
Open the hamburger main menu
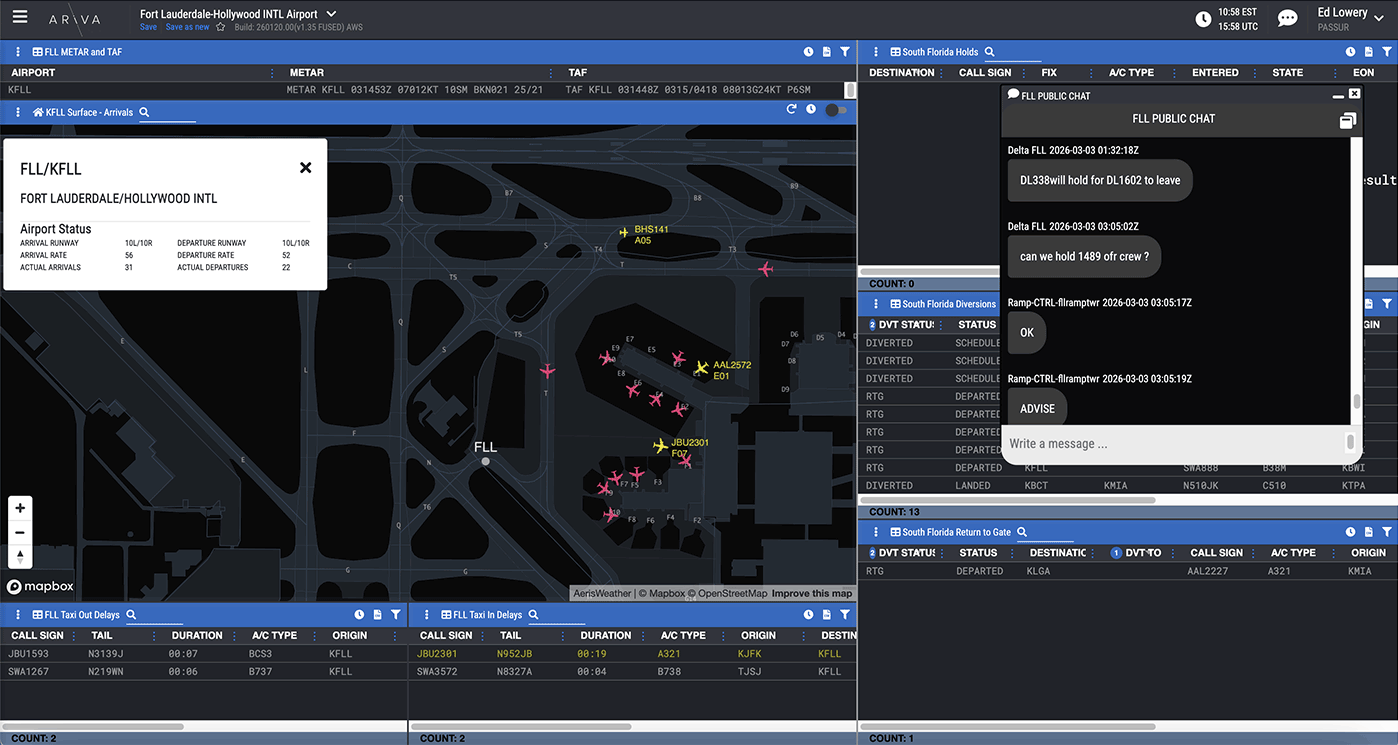20,18
